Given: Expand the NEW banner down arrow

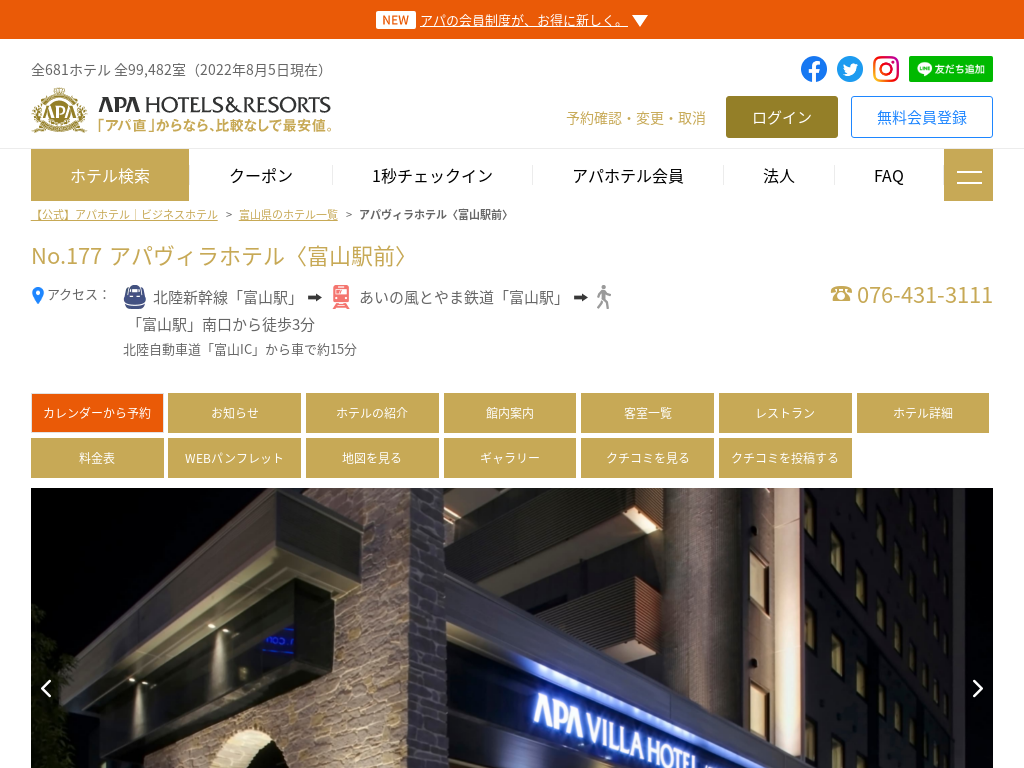Looking at the screenshot, I should click(x=640, y=21).
